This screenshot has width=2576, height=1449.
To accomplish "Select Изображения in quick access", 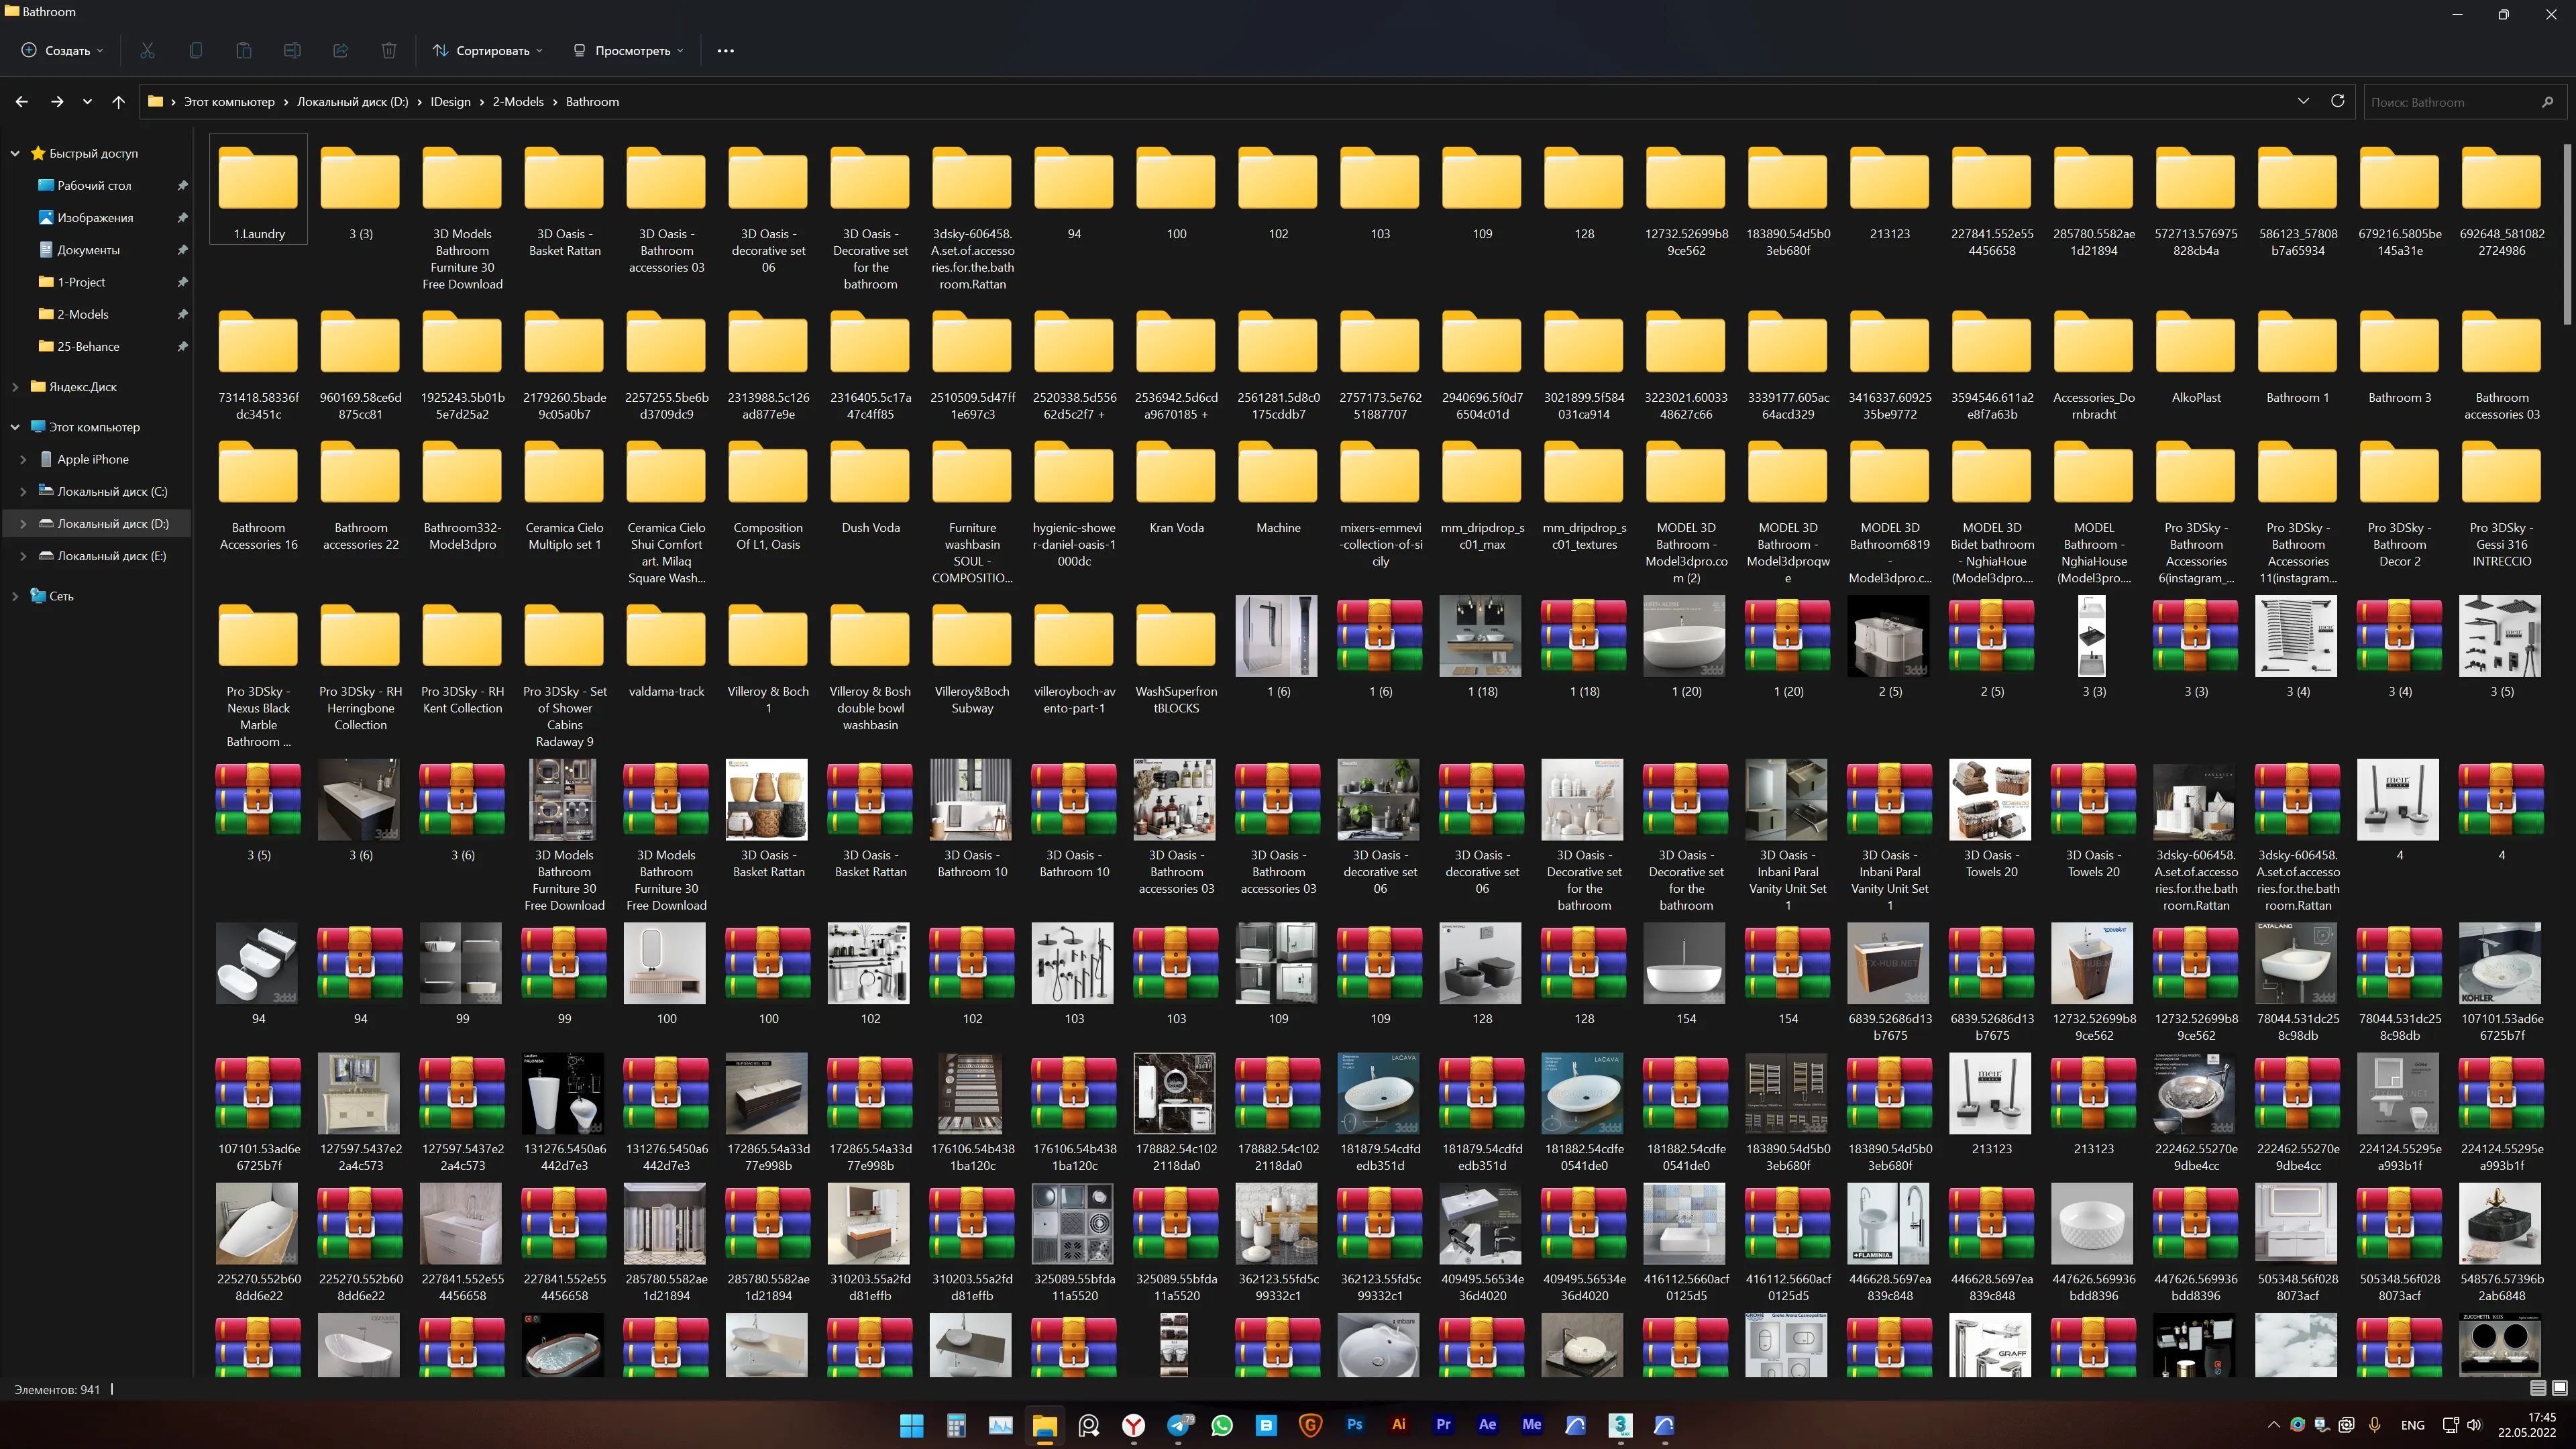I will point(95,217).
